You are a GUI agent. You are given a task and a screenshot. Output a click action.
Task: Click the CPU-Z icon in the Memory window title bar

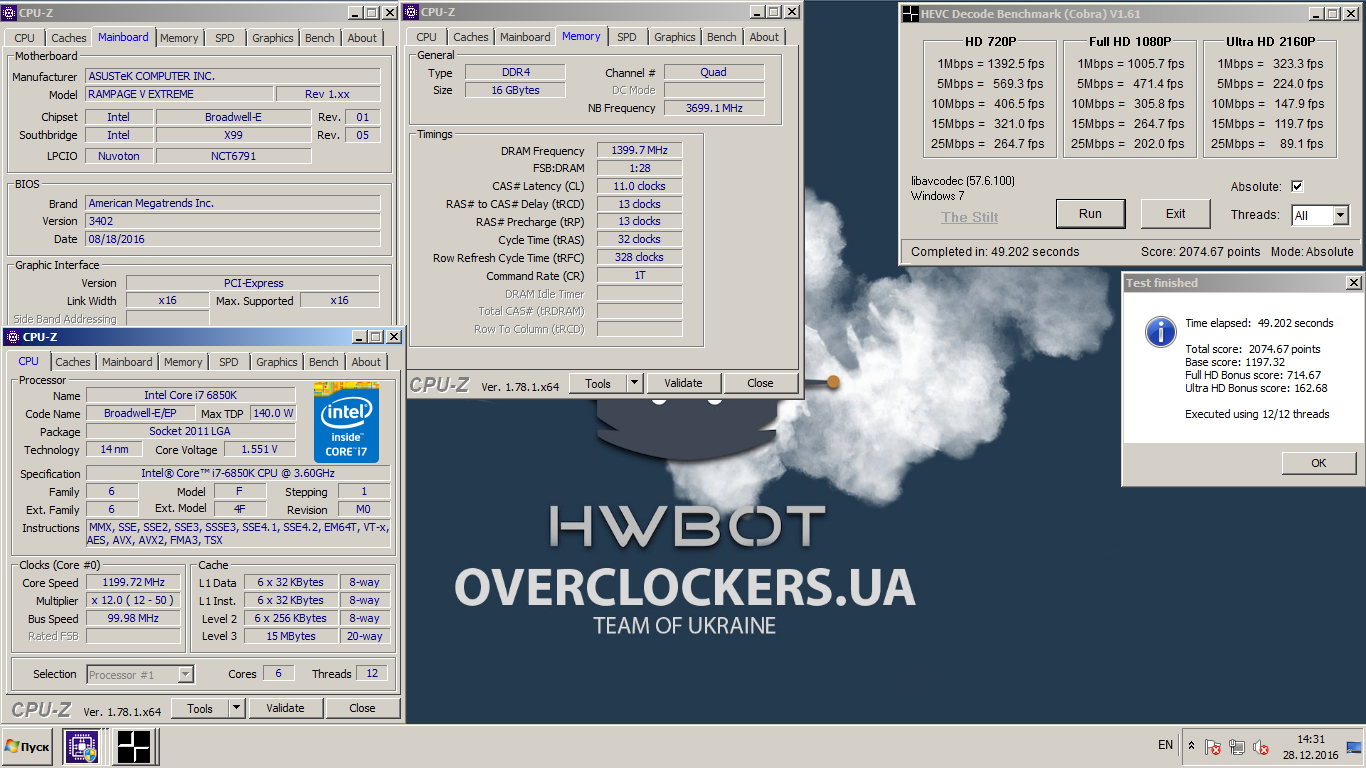click(411, 12)
